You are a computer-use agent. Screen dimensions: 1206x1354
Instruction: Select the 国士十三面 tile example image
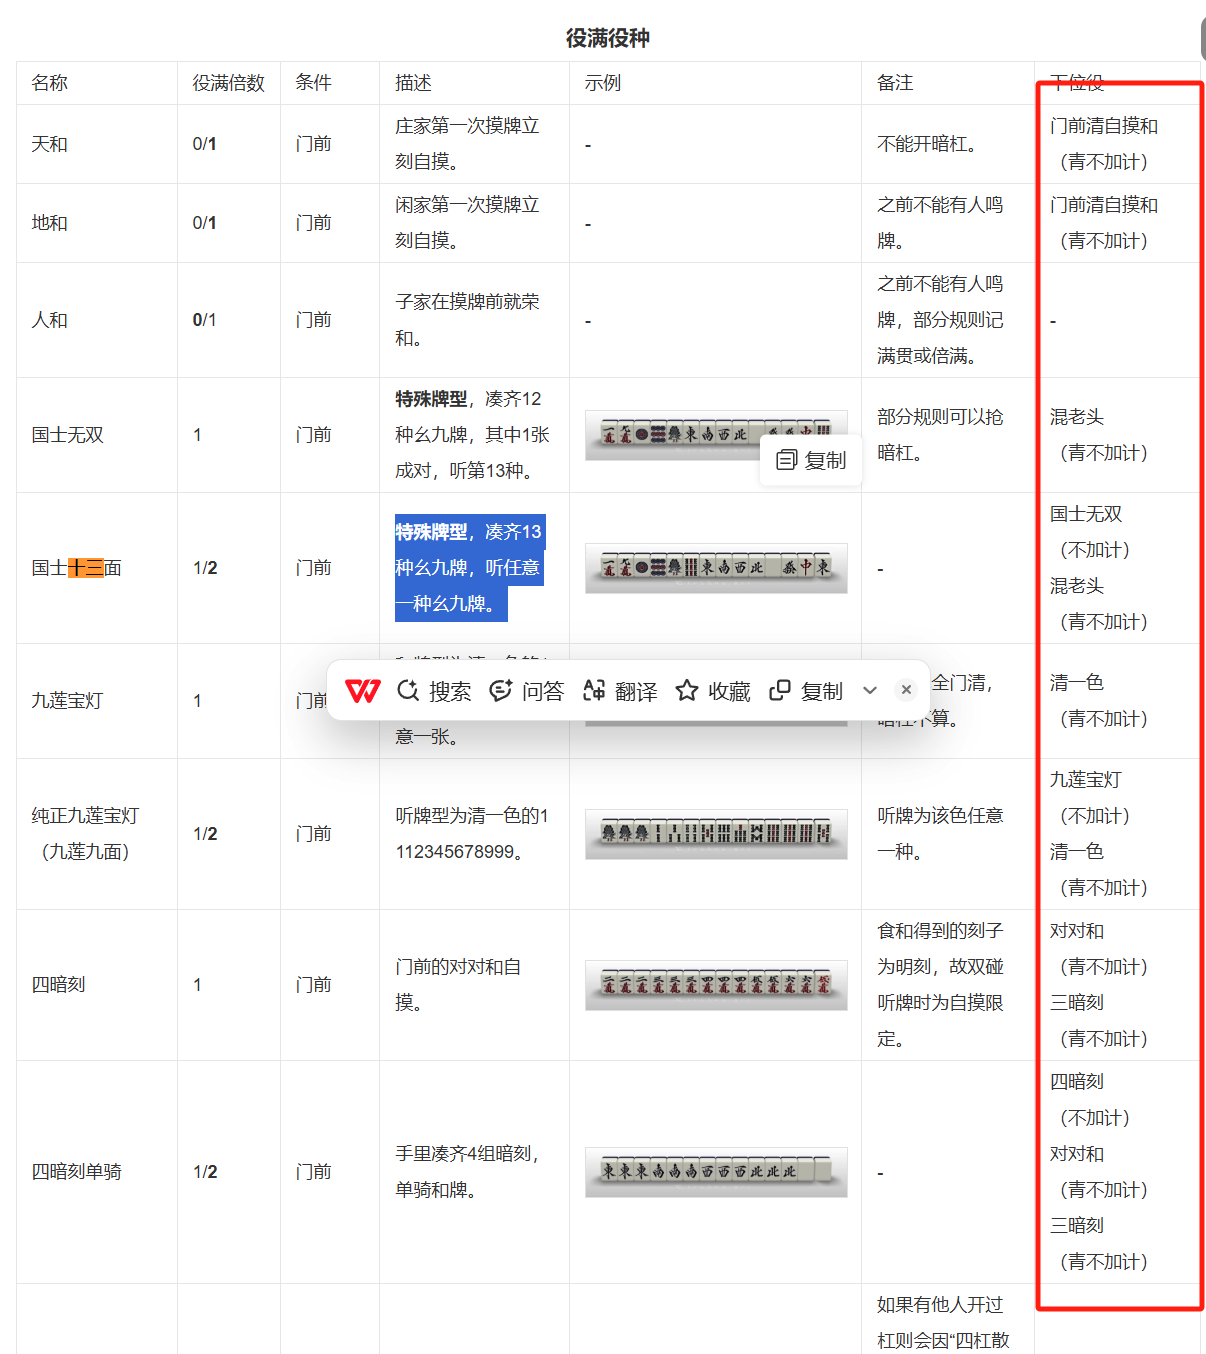click(716, 568)
